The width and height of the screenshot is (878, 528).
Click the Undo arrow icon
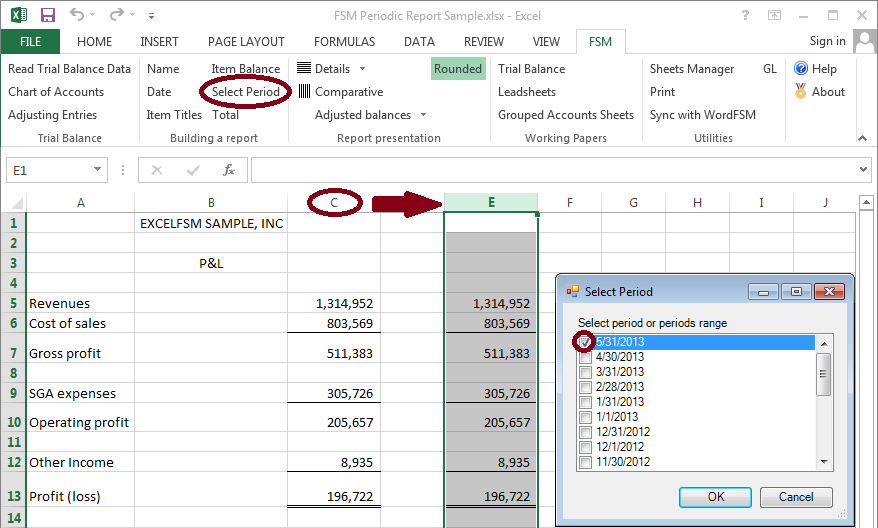pos(77,14)
